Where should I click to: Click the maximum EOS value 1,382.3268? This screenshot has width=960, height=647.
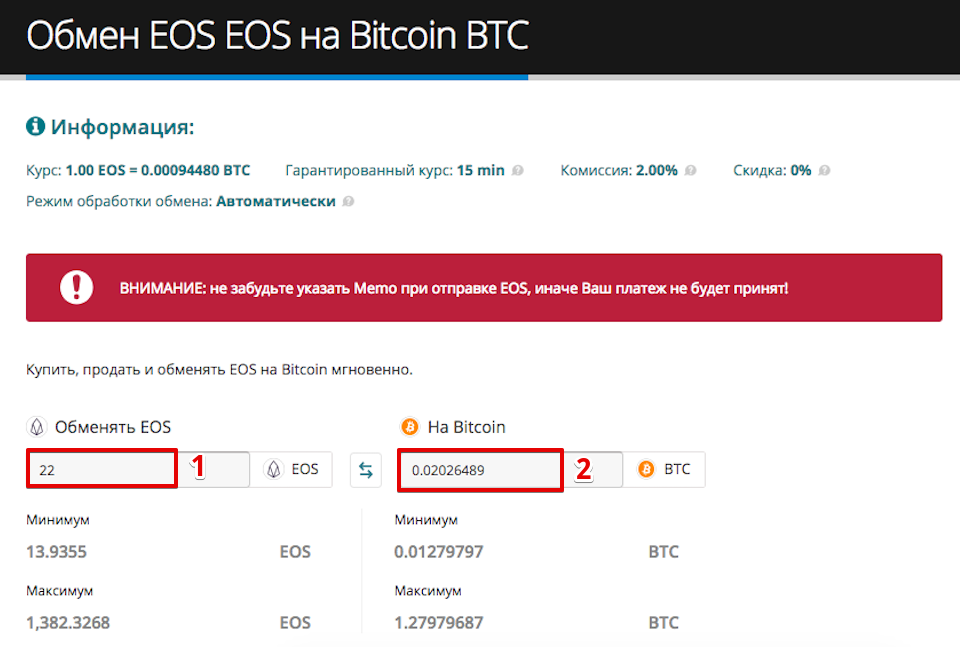pos(68,623)
